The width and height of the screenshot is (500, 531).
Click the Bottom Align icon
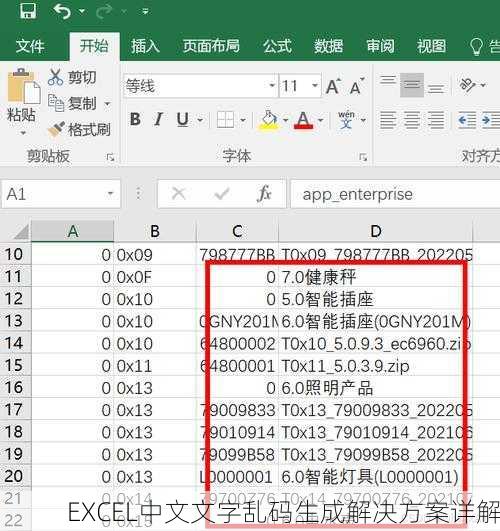coord(436,88)
